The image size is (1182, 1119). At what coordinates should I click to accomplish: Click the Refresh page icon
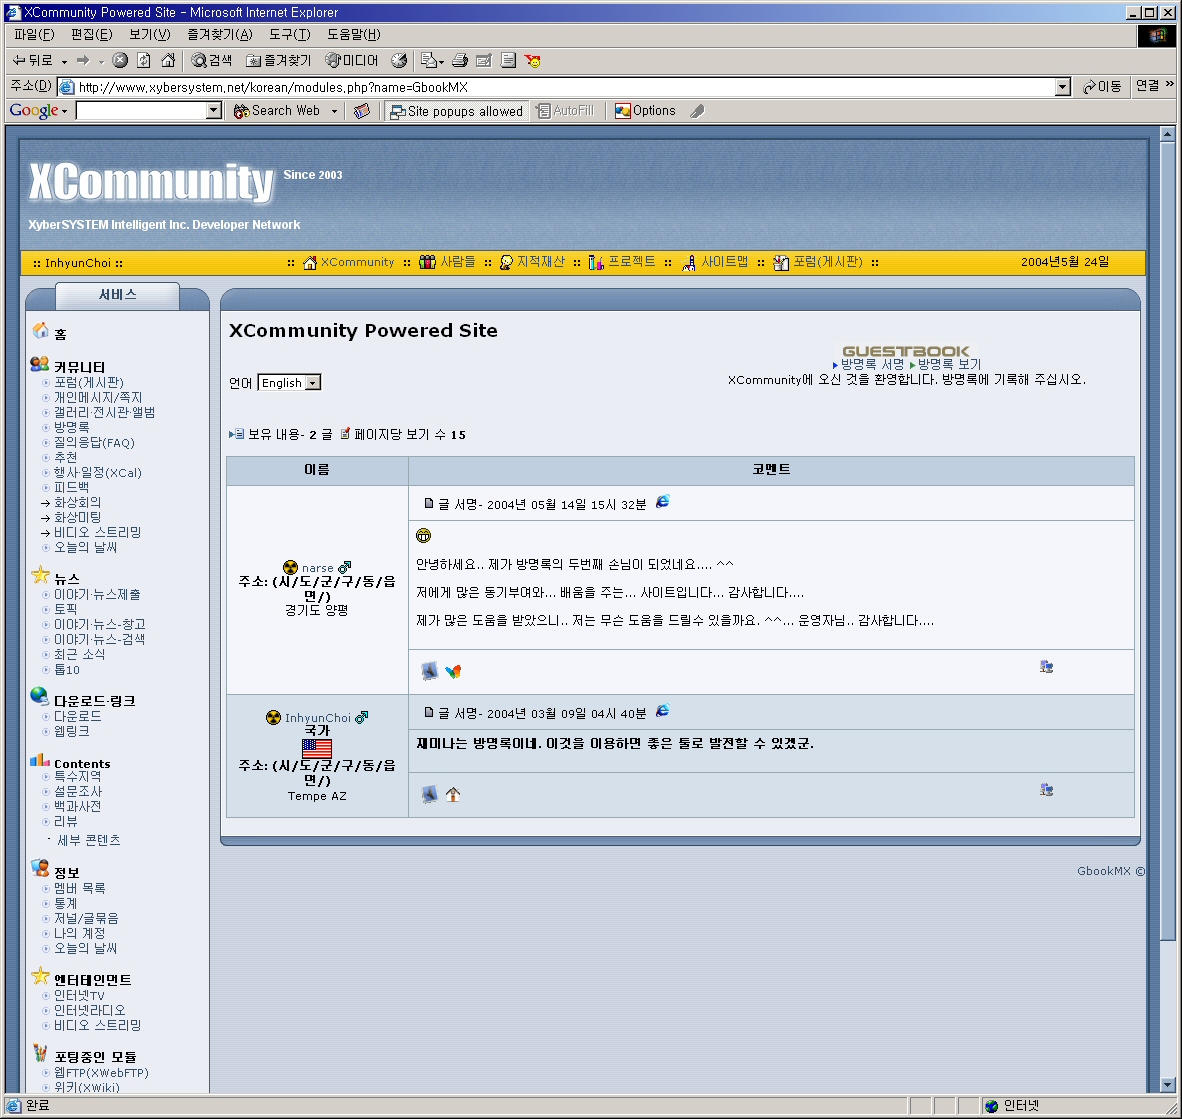click(x=144, y=60)
